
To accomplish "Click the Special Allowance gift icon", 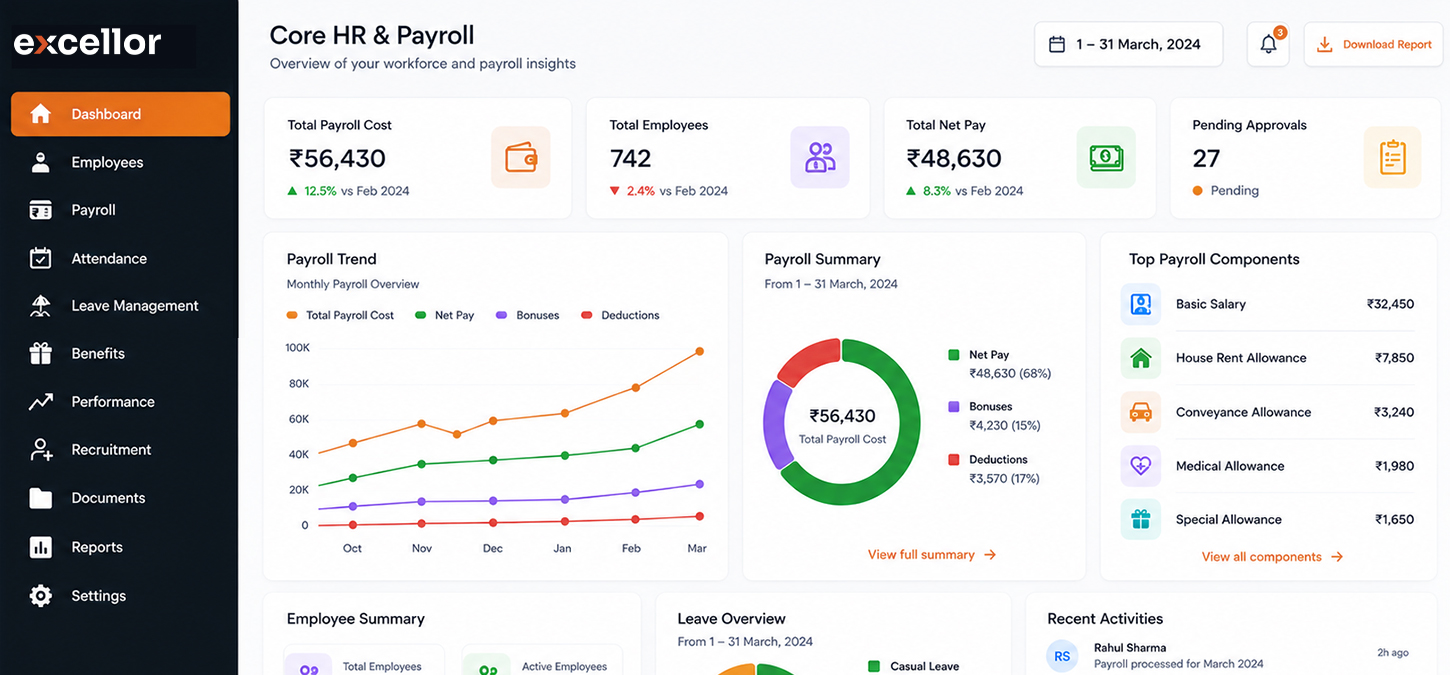I will click(x=1141, y=519).
